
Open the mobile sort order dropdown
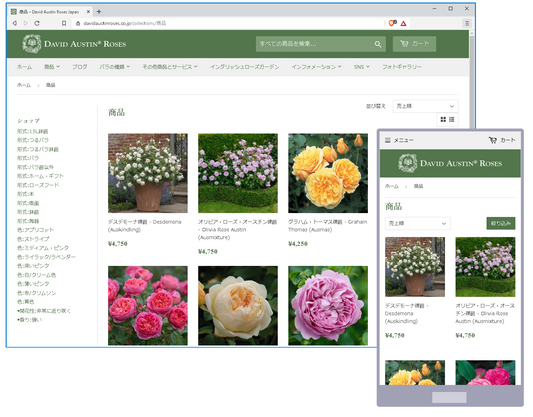(x=418, y=223)
